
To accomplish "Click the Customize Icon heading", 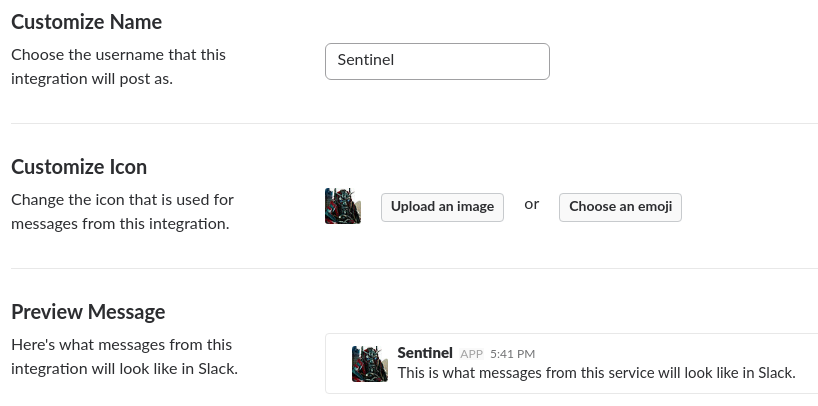I will pos(79,167).
